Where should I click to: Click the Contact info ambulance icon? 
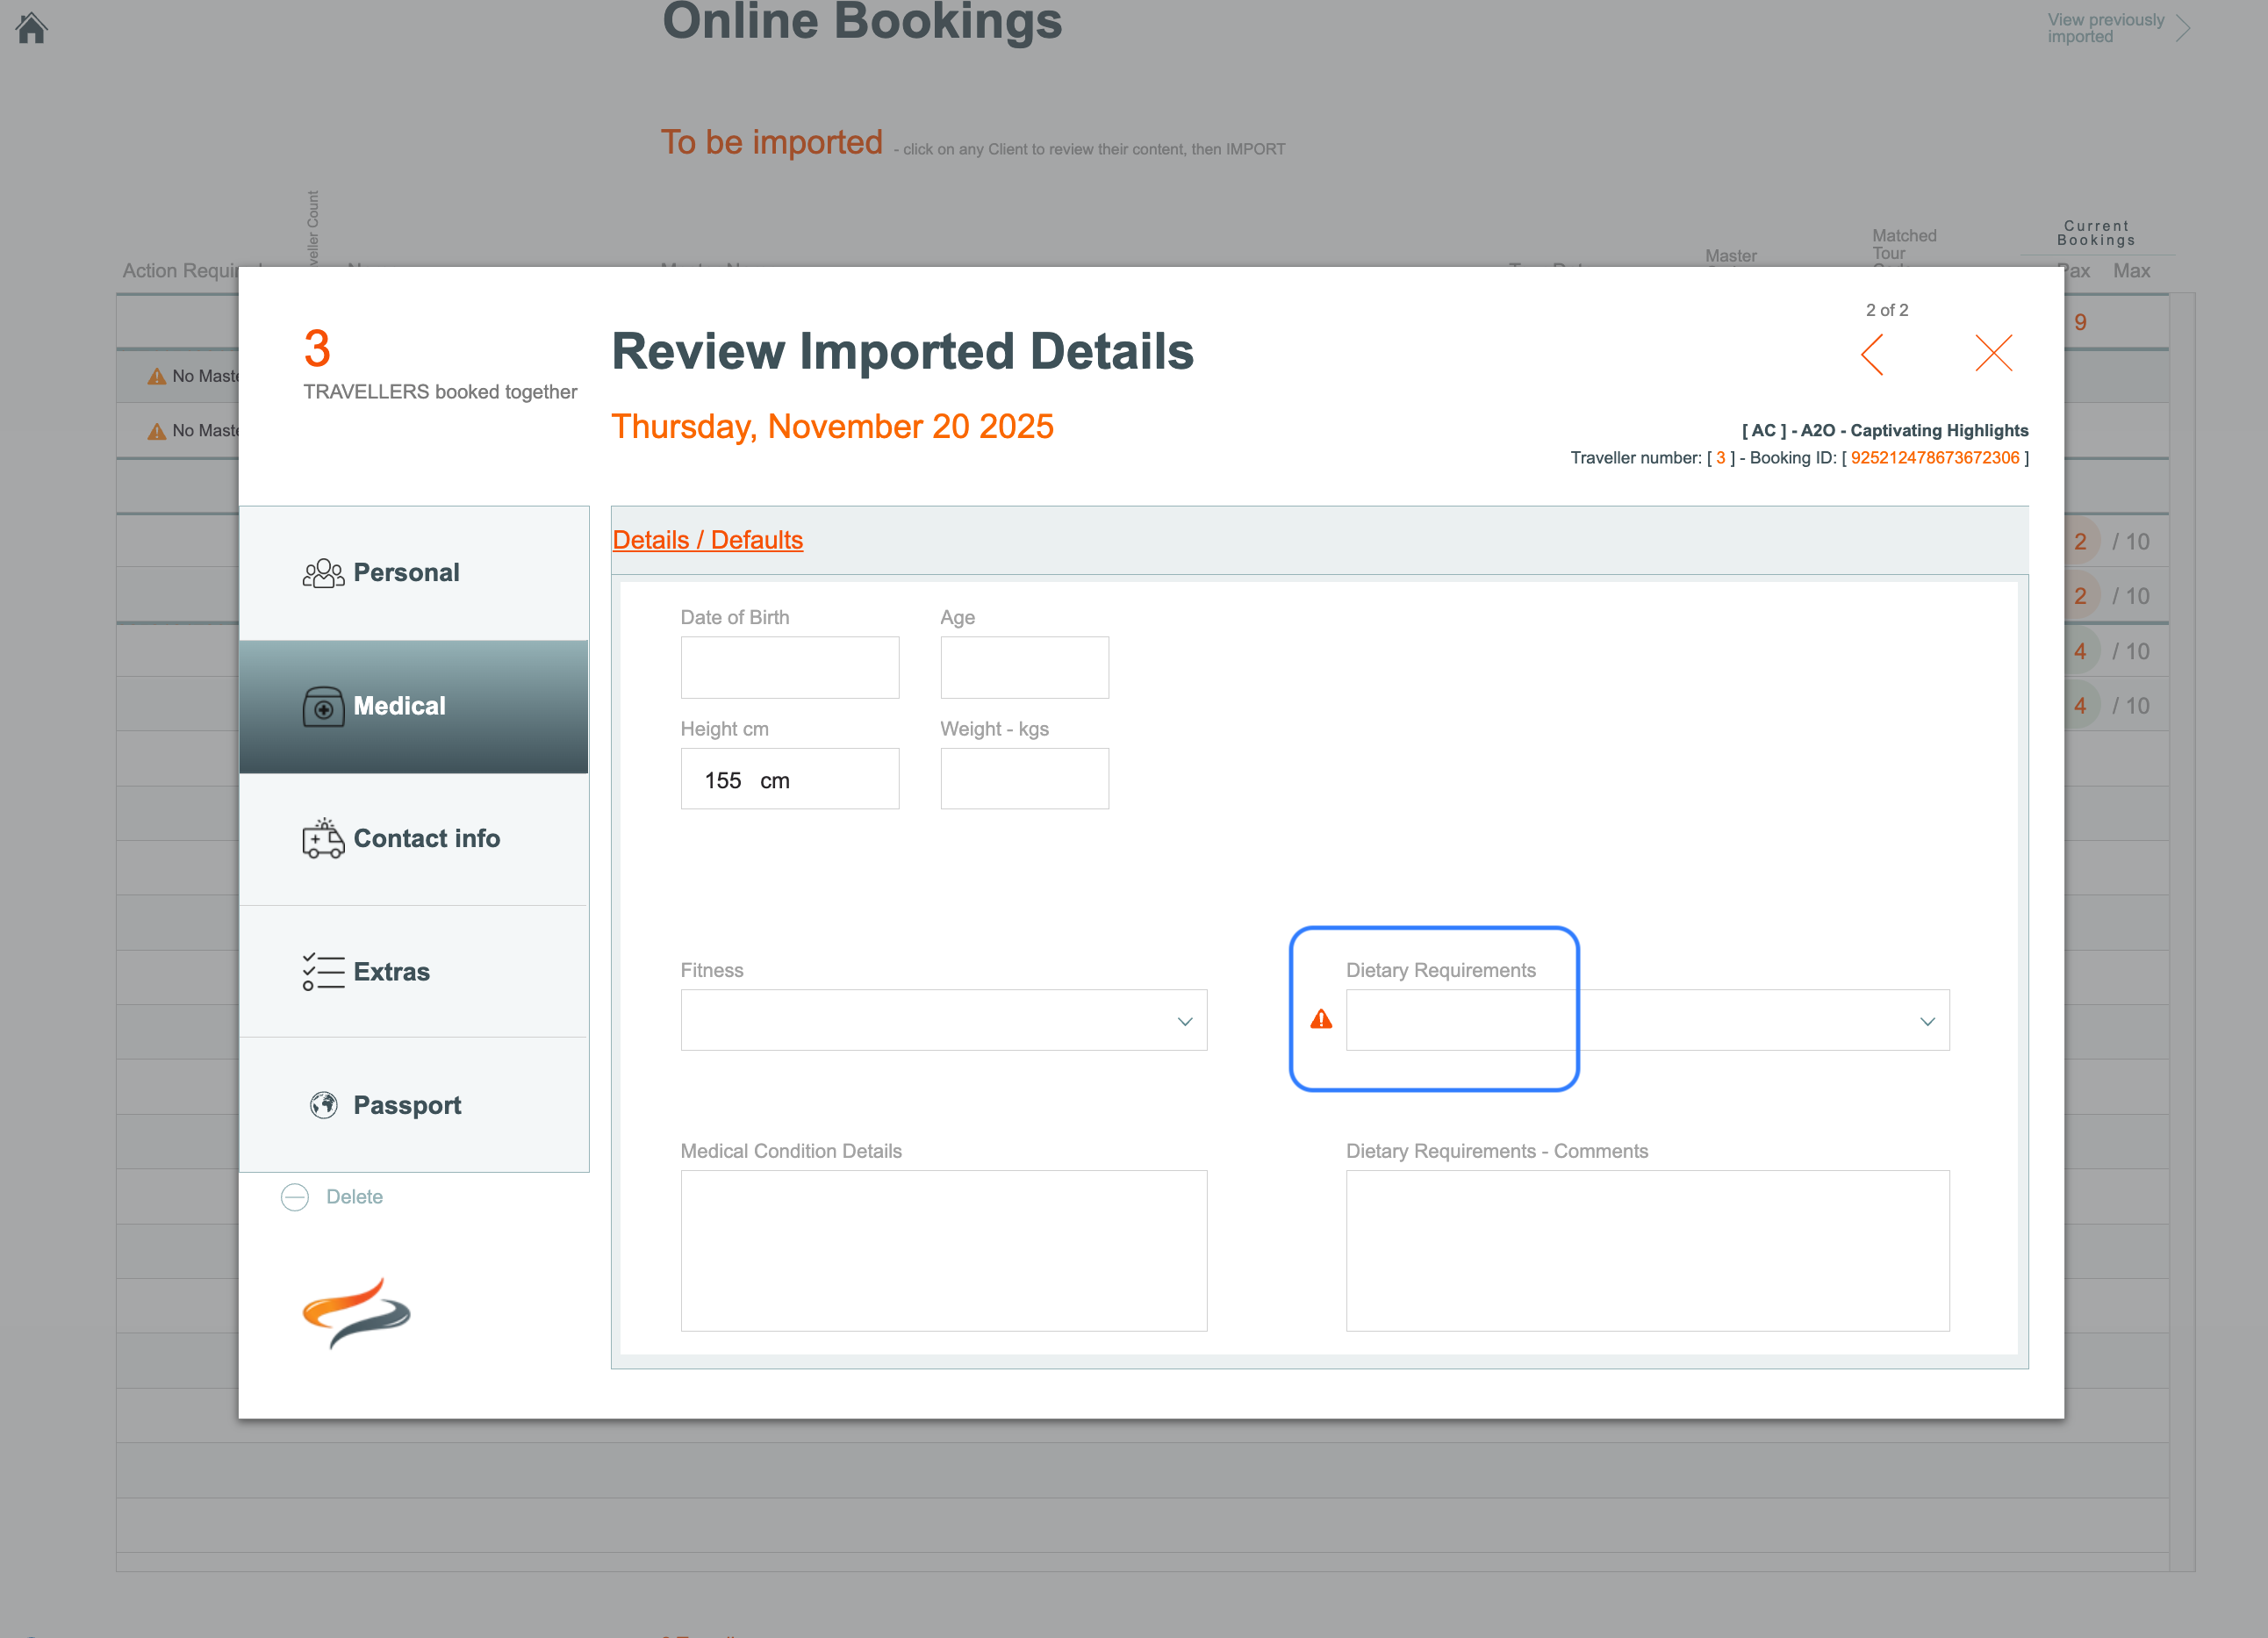323,839
